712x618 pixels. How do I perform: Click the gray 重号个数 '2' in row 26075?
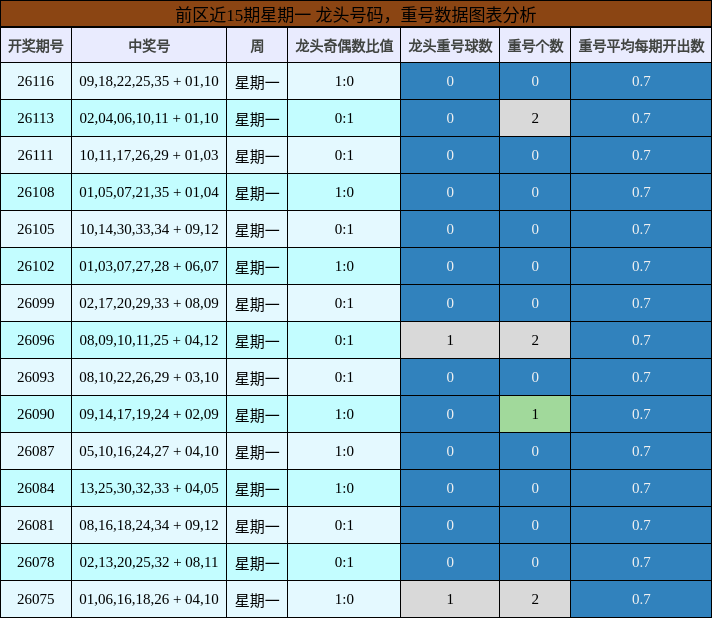click(x=535, y=599)
